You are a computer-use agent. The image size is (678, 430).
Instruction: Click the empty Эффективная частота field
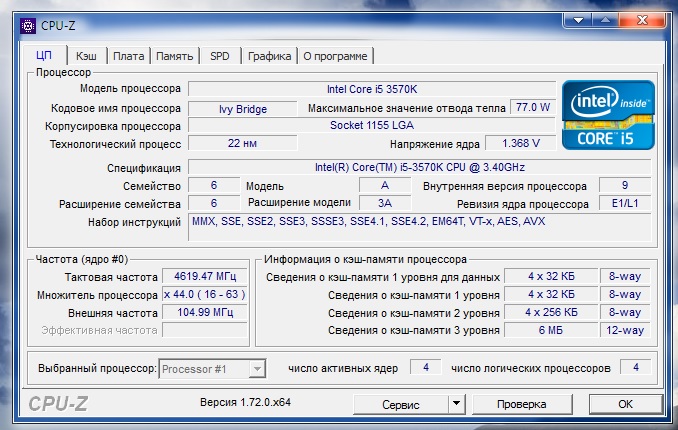pos(205,330)
